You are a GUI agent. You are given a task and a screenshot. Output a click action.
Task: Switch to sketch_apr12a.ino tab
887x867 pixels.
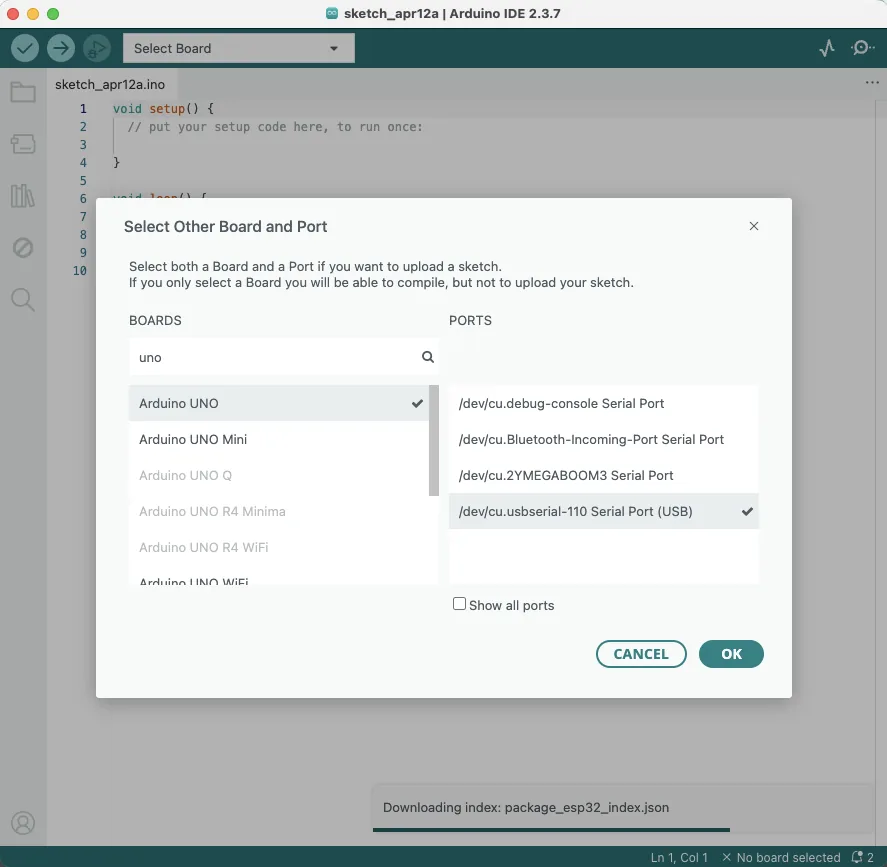pos(110,84)
